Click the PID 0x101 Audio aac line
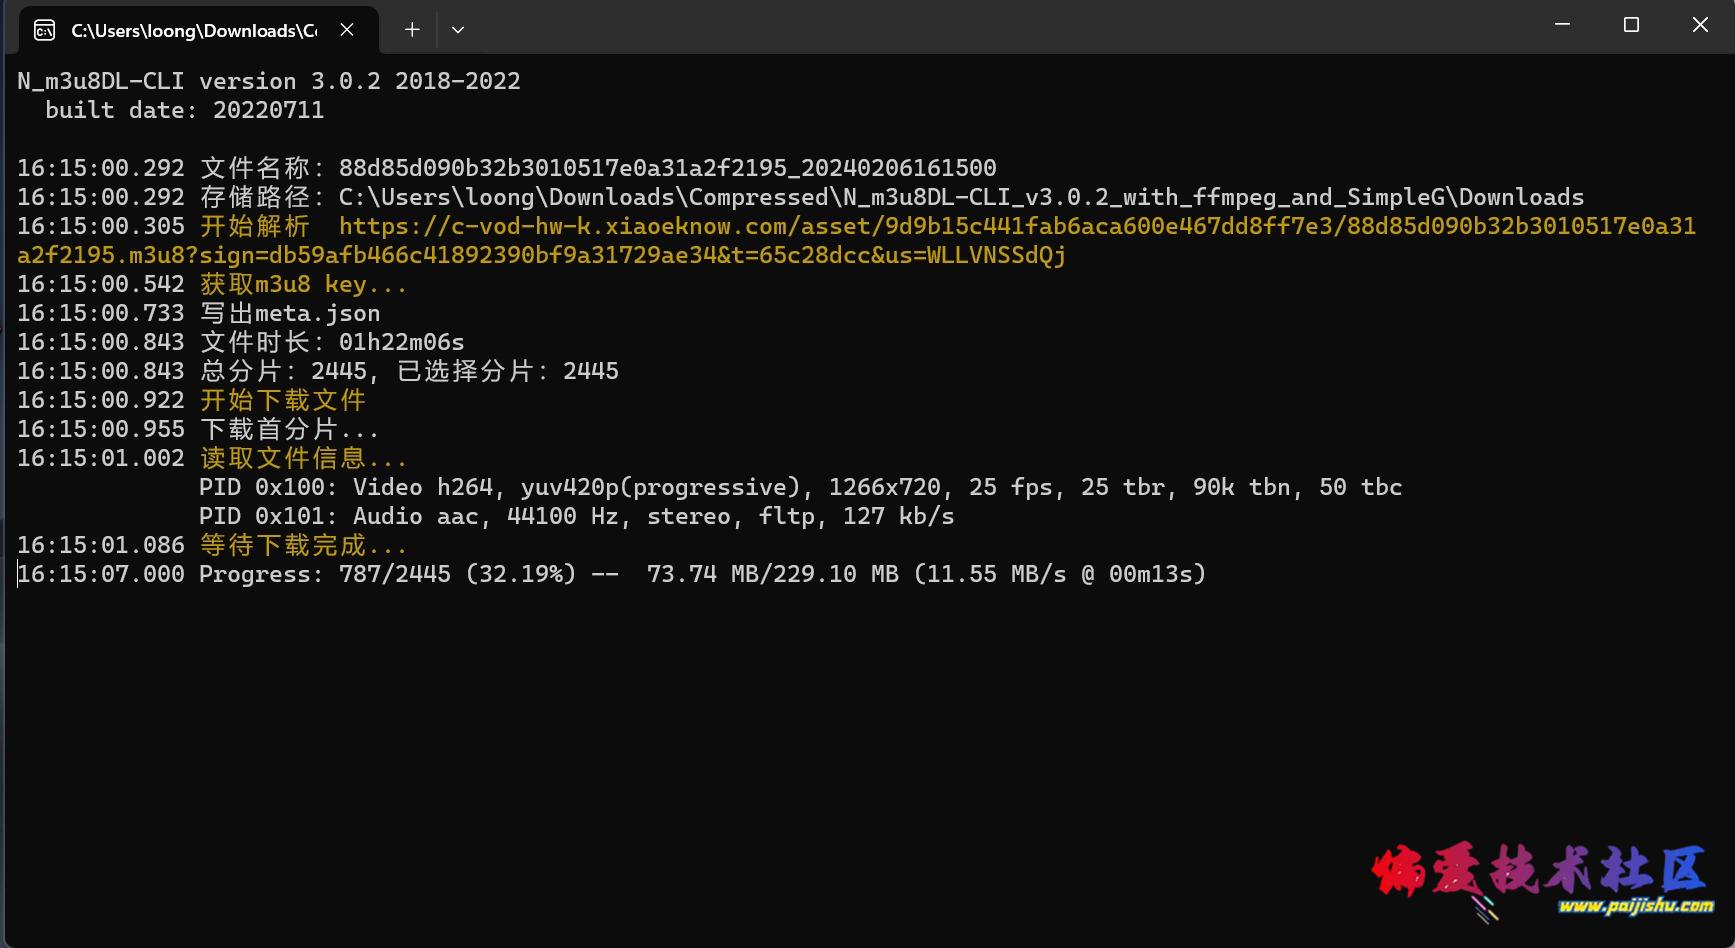The width and height of the screenshot is (1735, 948). 576,516
